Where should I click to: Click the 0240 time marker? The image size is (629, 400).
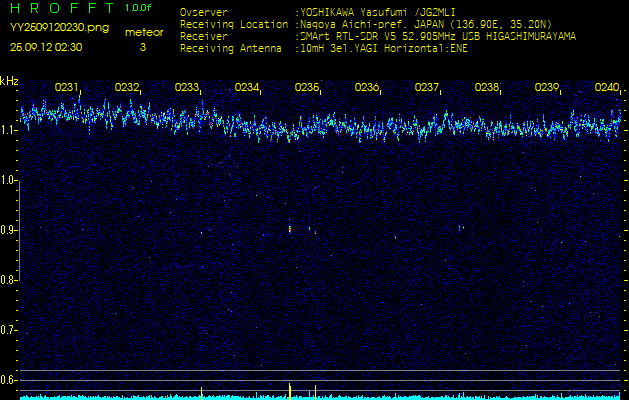[x=606, y=88]
